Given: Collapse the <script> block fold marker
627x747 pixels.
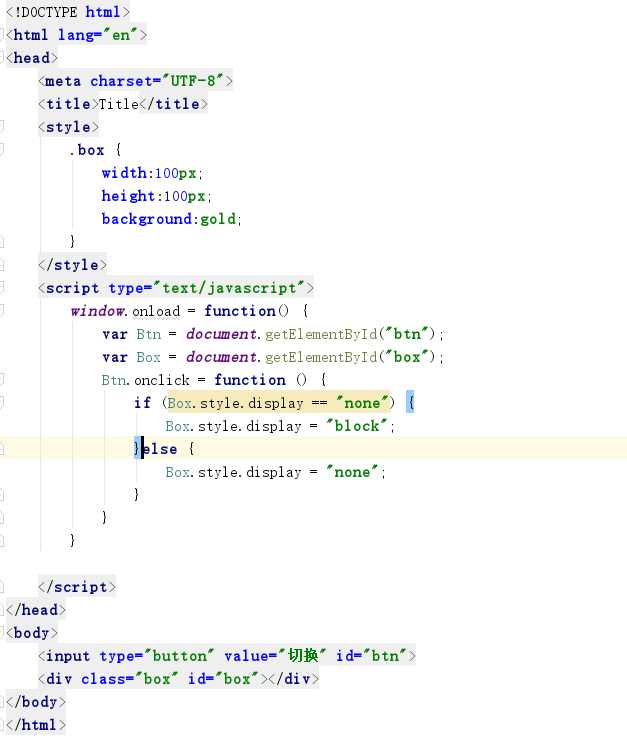Looking at the screenshot, I should coord(1,288).
